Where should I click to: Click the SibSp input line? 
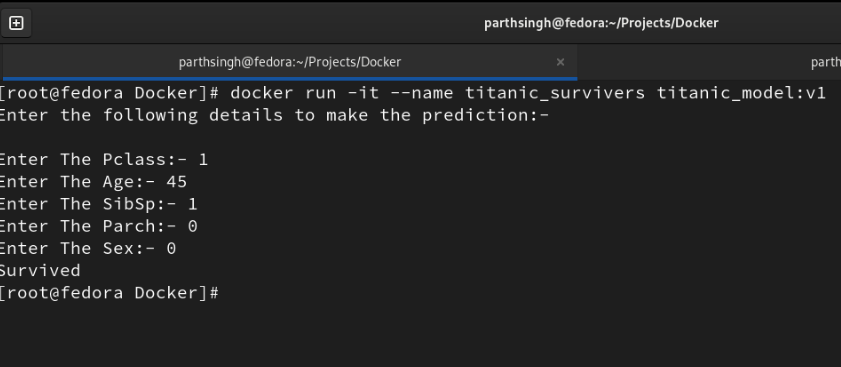pos(99,204)
